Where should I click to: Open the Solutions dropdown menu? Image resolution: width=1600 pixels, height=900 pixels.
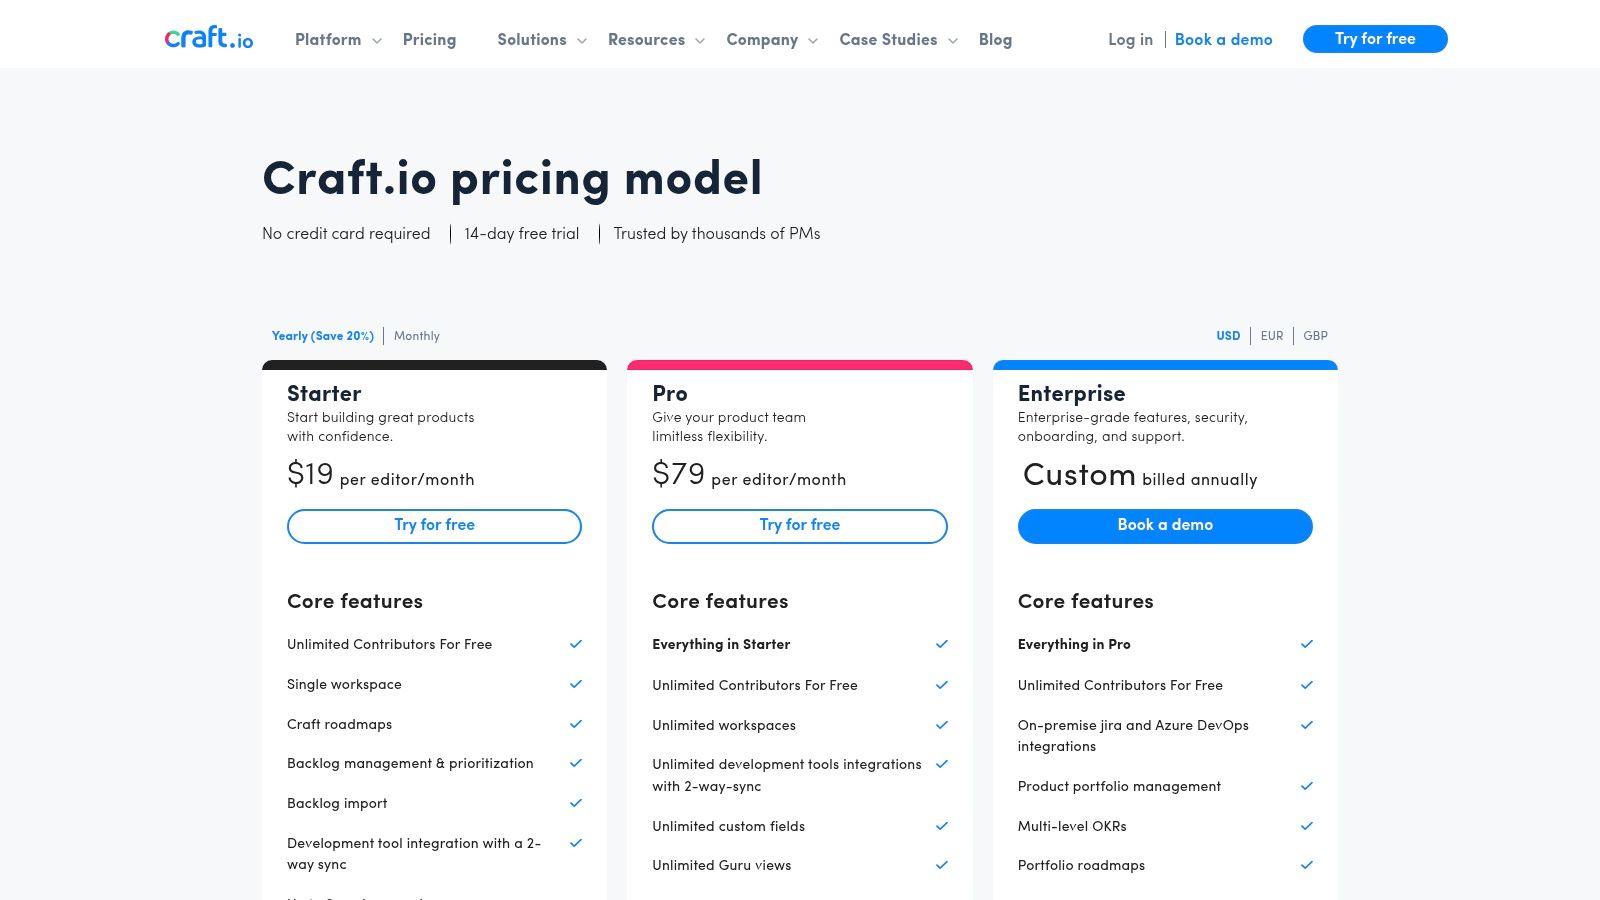[532, 40]
